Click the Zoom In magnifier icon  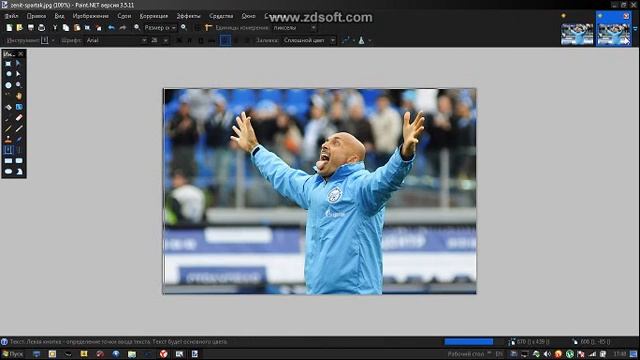click(184, 28)
